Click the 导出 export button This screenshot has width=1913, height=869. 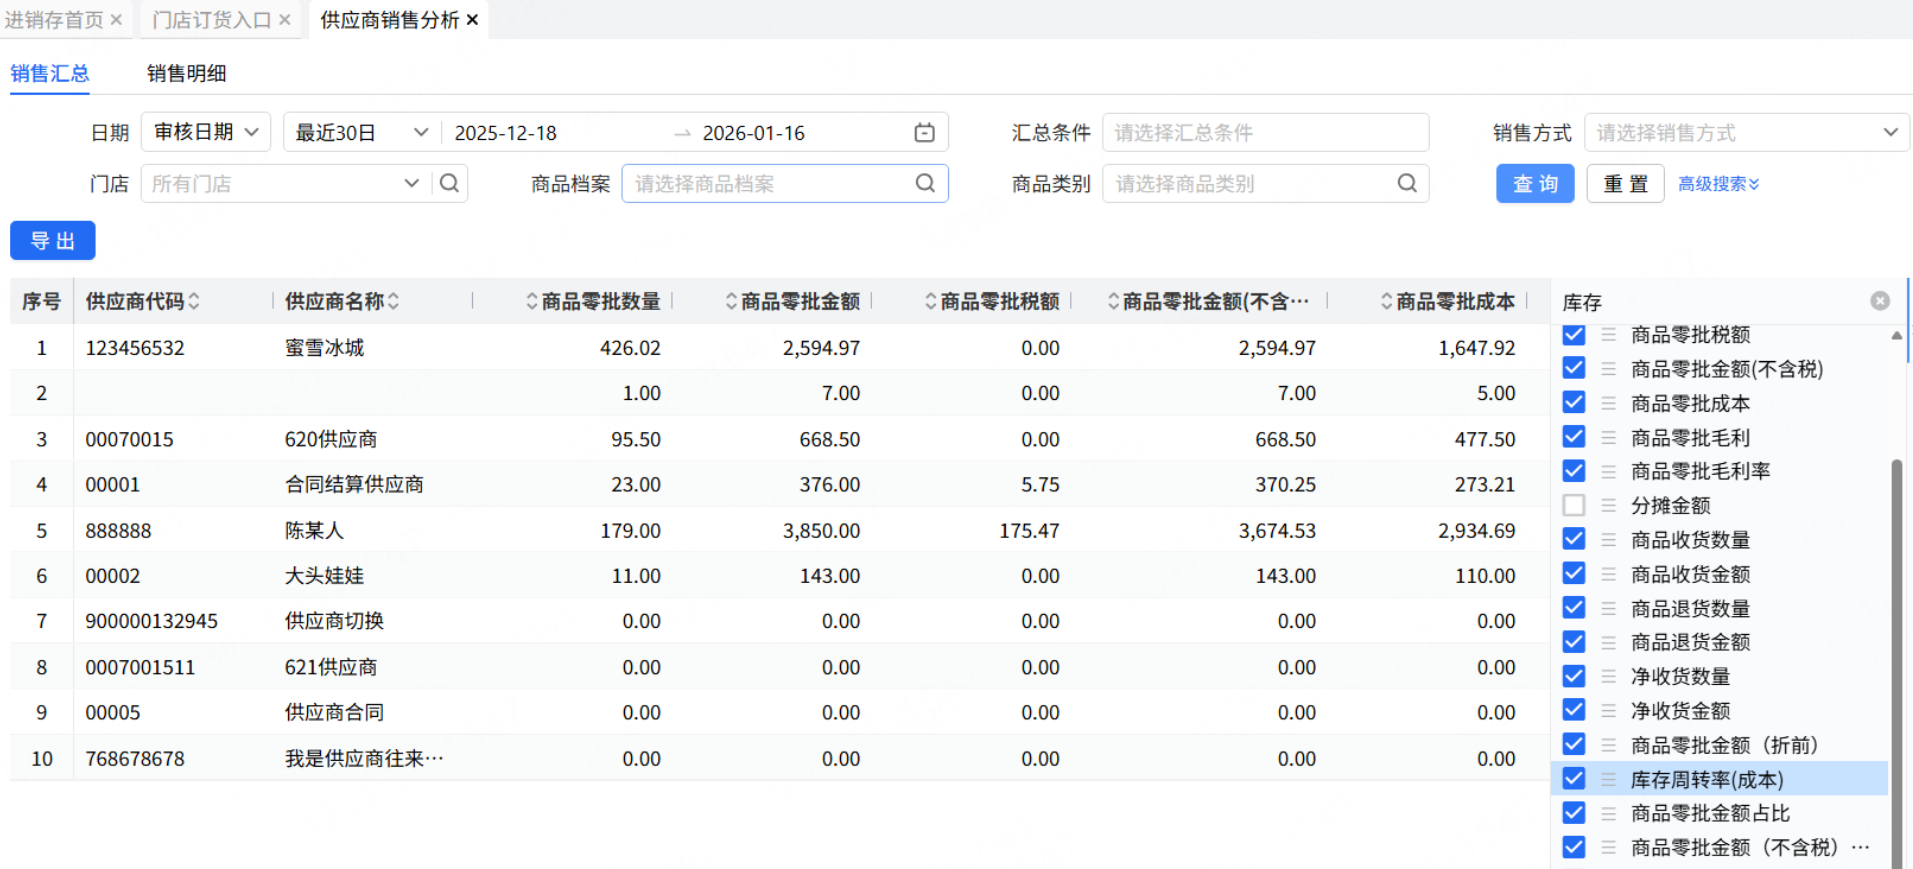point(53,241)
